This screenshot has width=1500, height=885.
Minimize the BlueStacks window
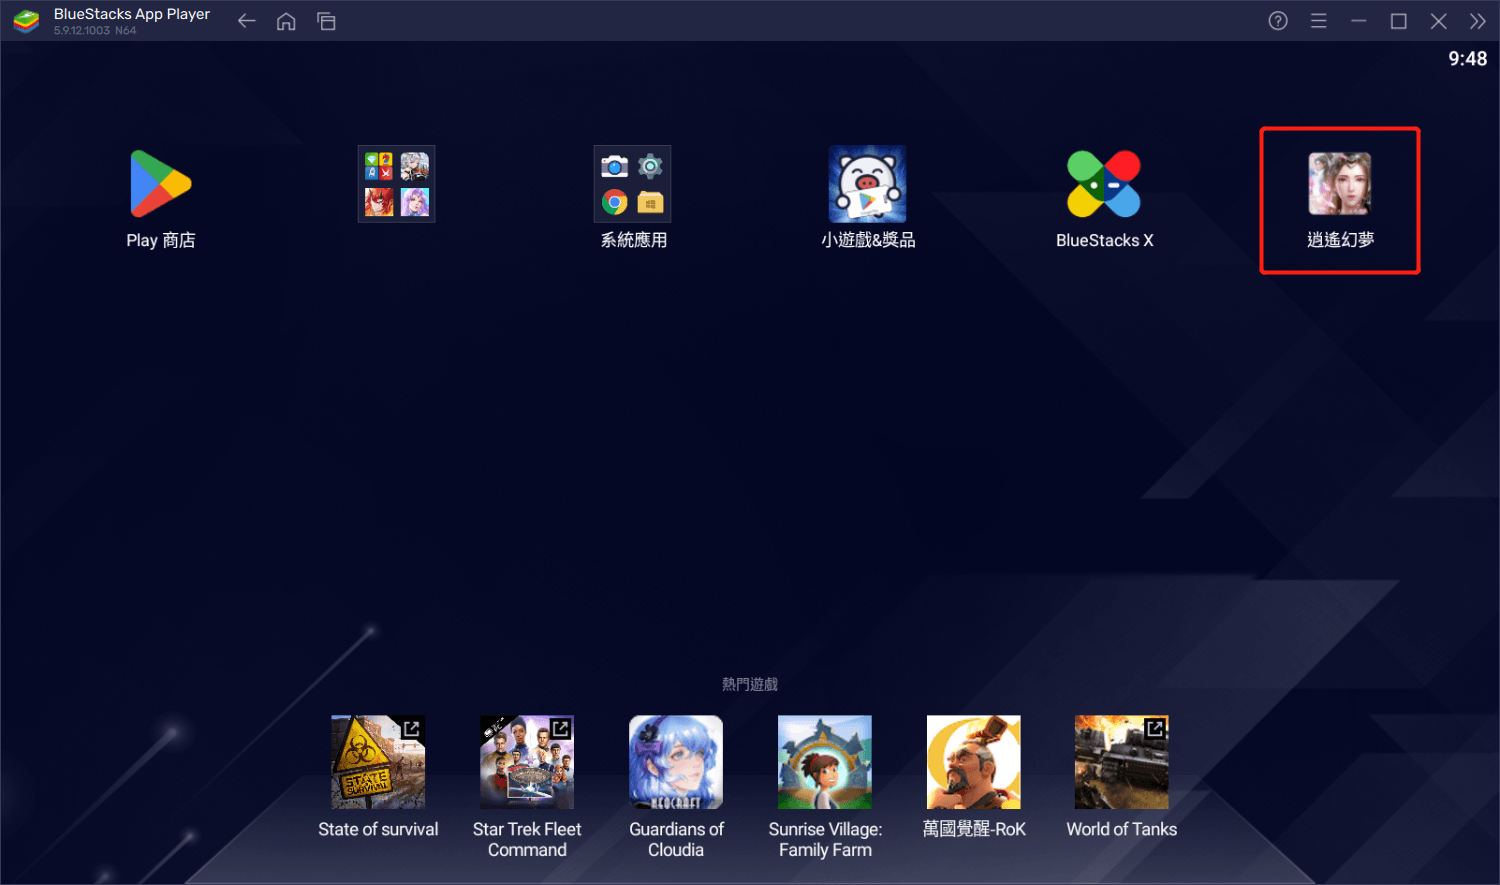tap(1358, 21)
